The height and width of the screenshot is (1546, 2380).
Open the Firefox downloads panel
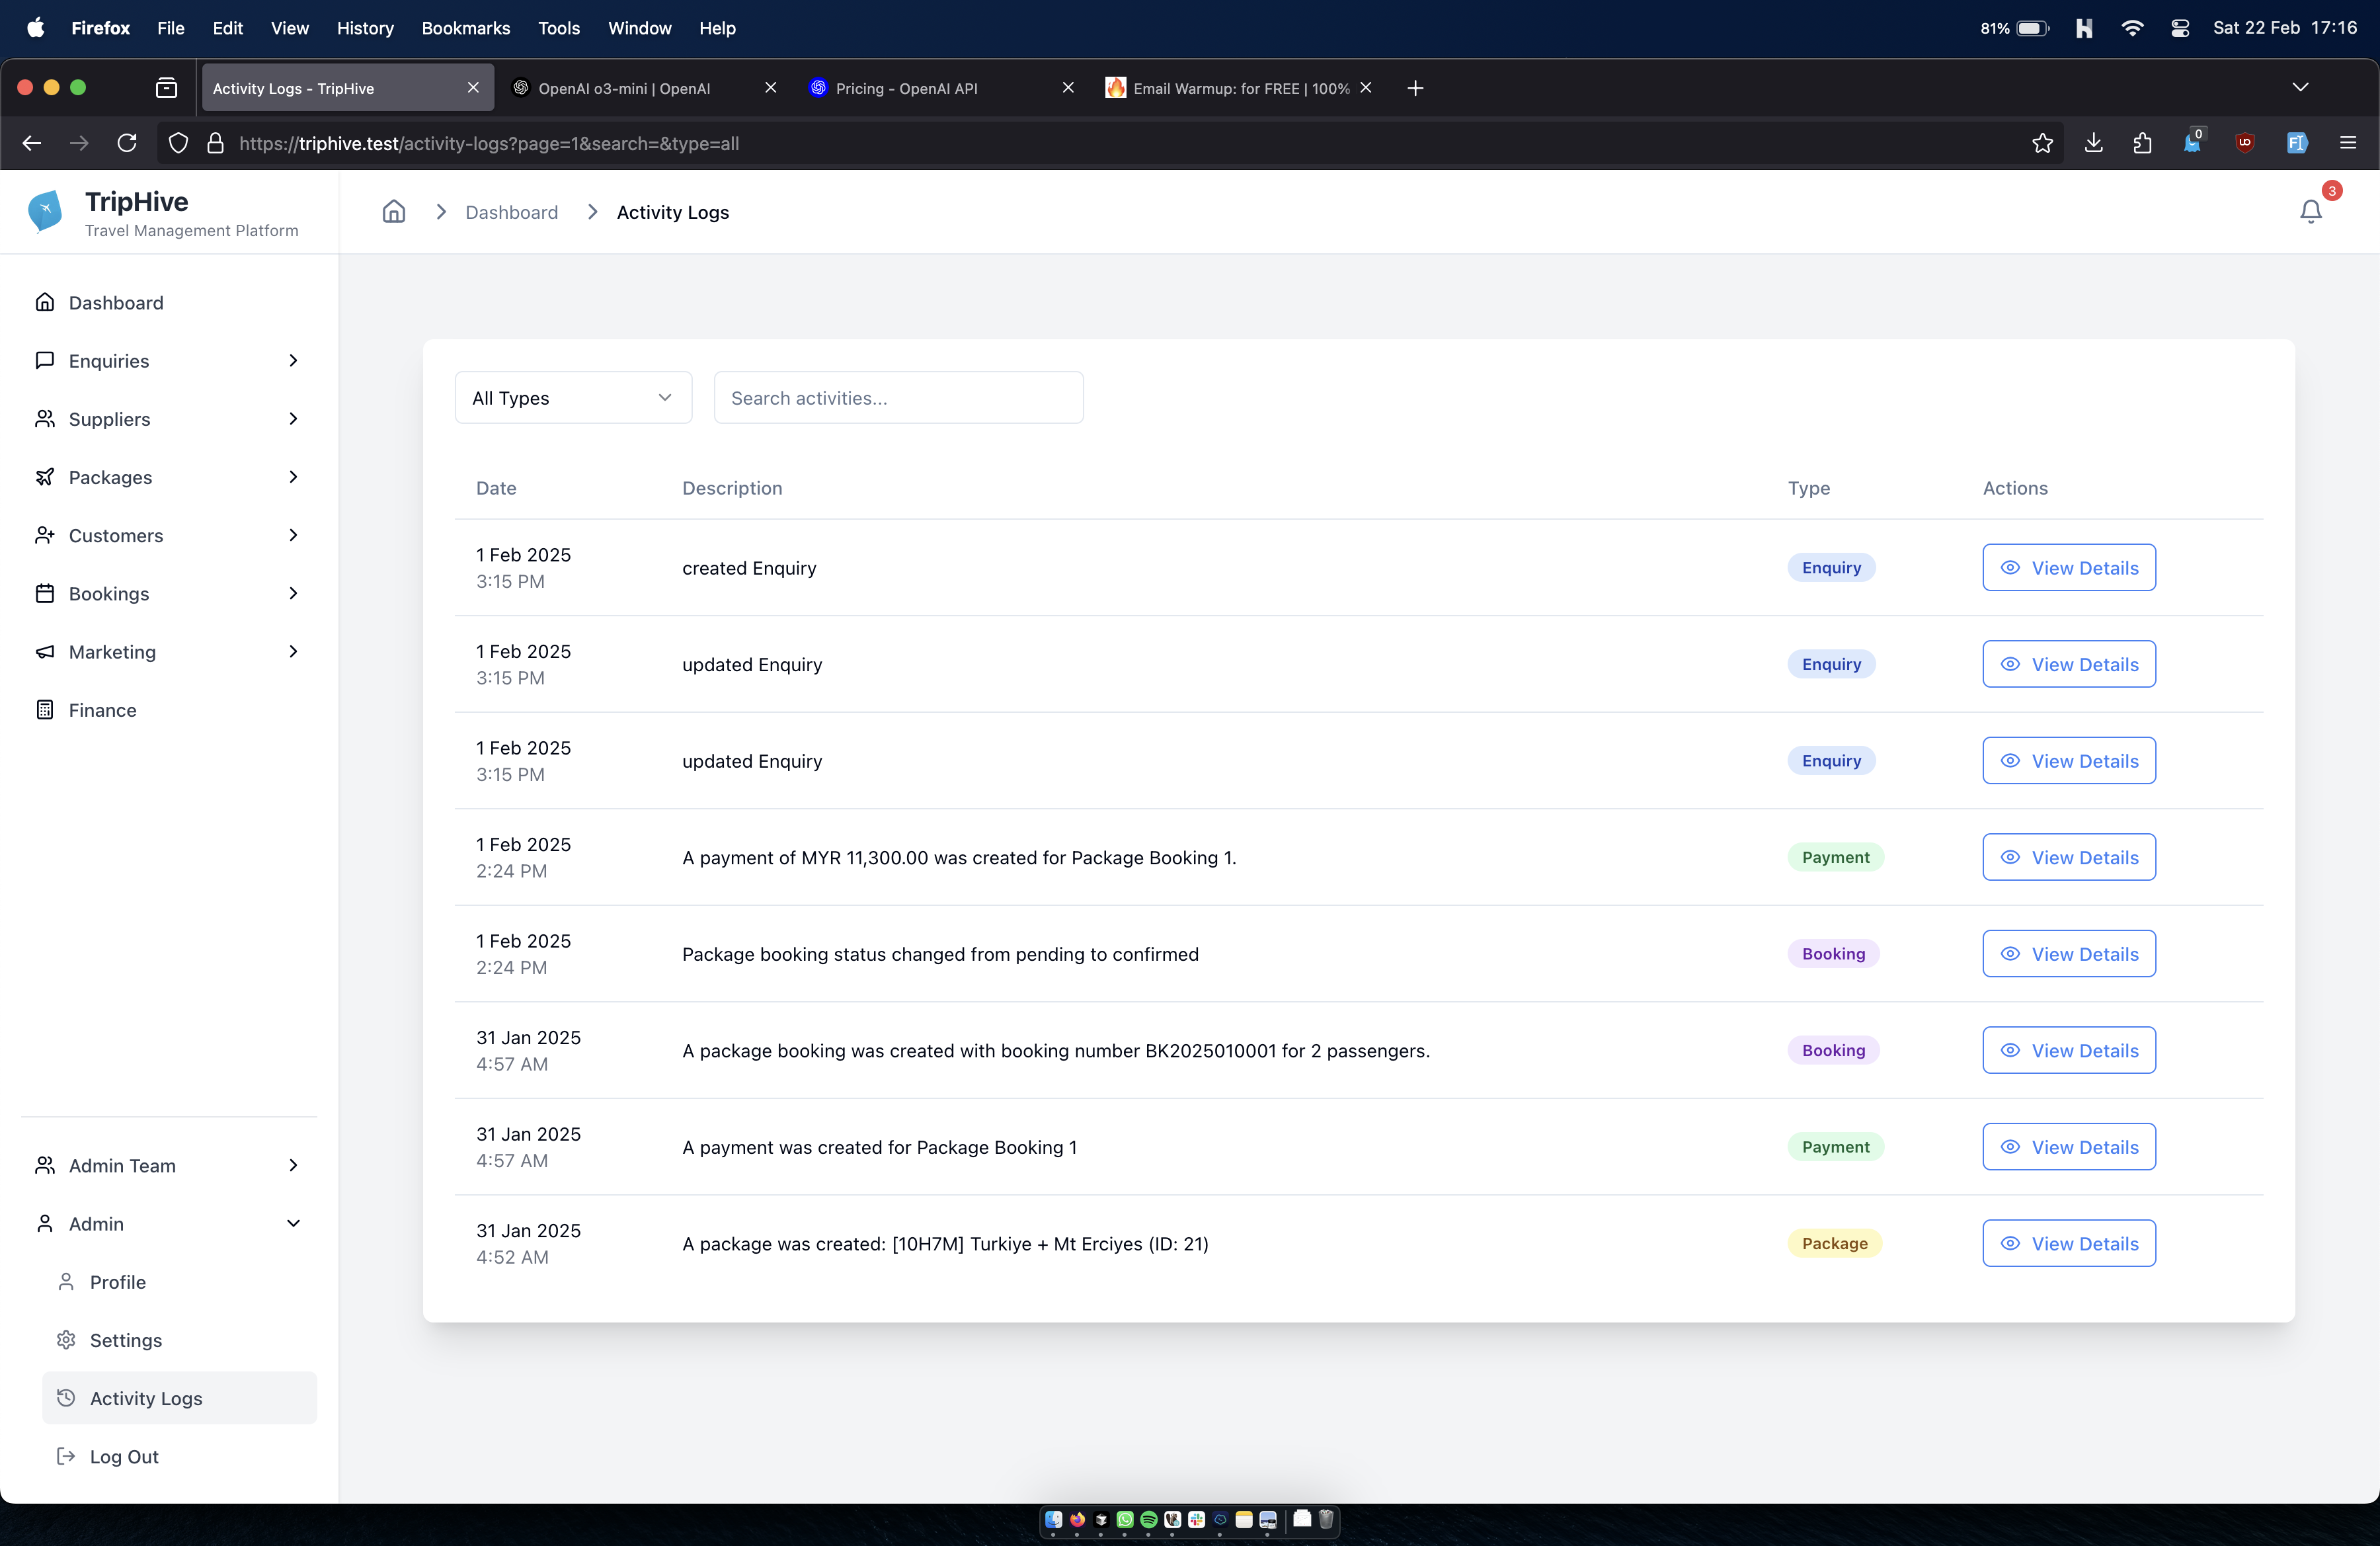(2094, 143)
